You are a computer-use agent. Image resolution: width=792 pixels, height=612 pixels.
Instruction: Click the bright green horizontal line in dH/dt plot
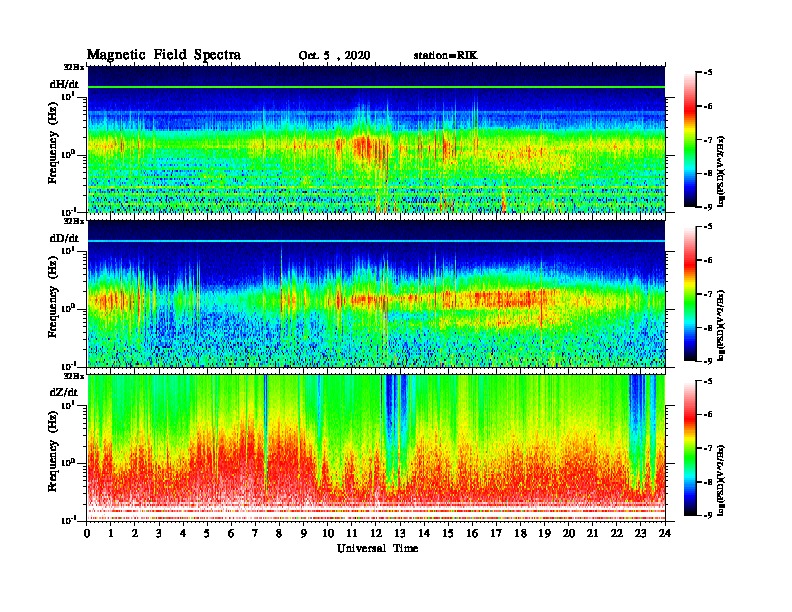376,87
